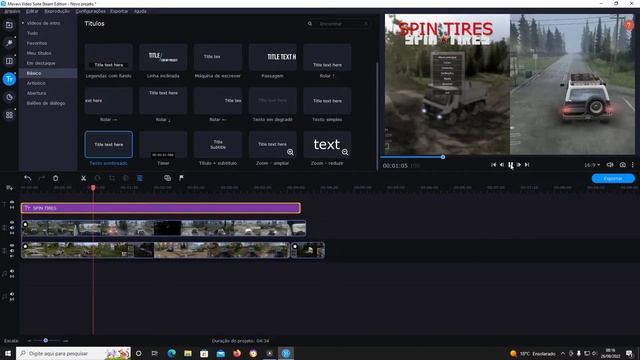Step back one frame in preview

502,165
